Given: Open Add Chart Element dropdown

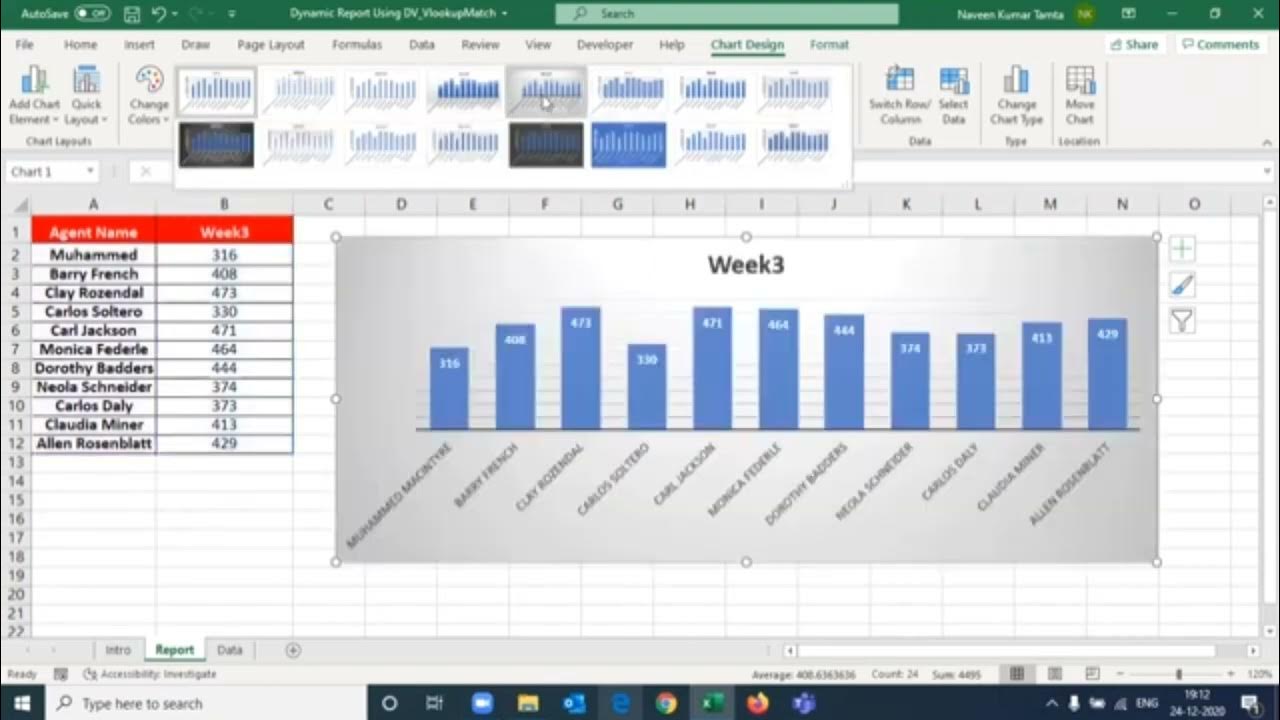Looking at the screenshot, I should click(34, 96).
